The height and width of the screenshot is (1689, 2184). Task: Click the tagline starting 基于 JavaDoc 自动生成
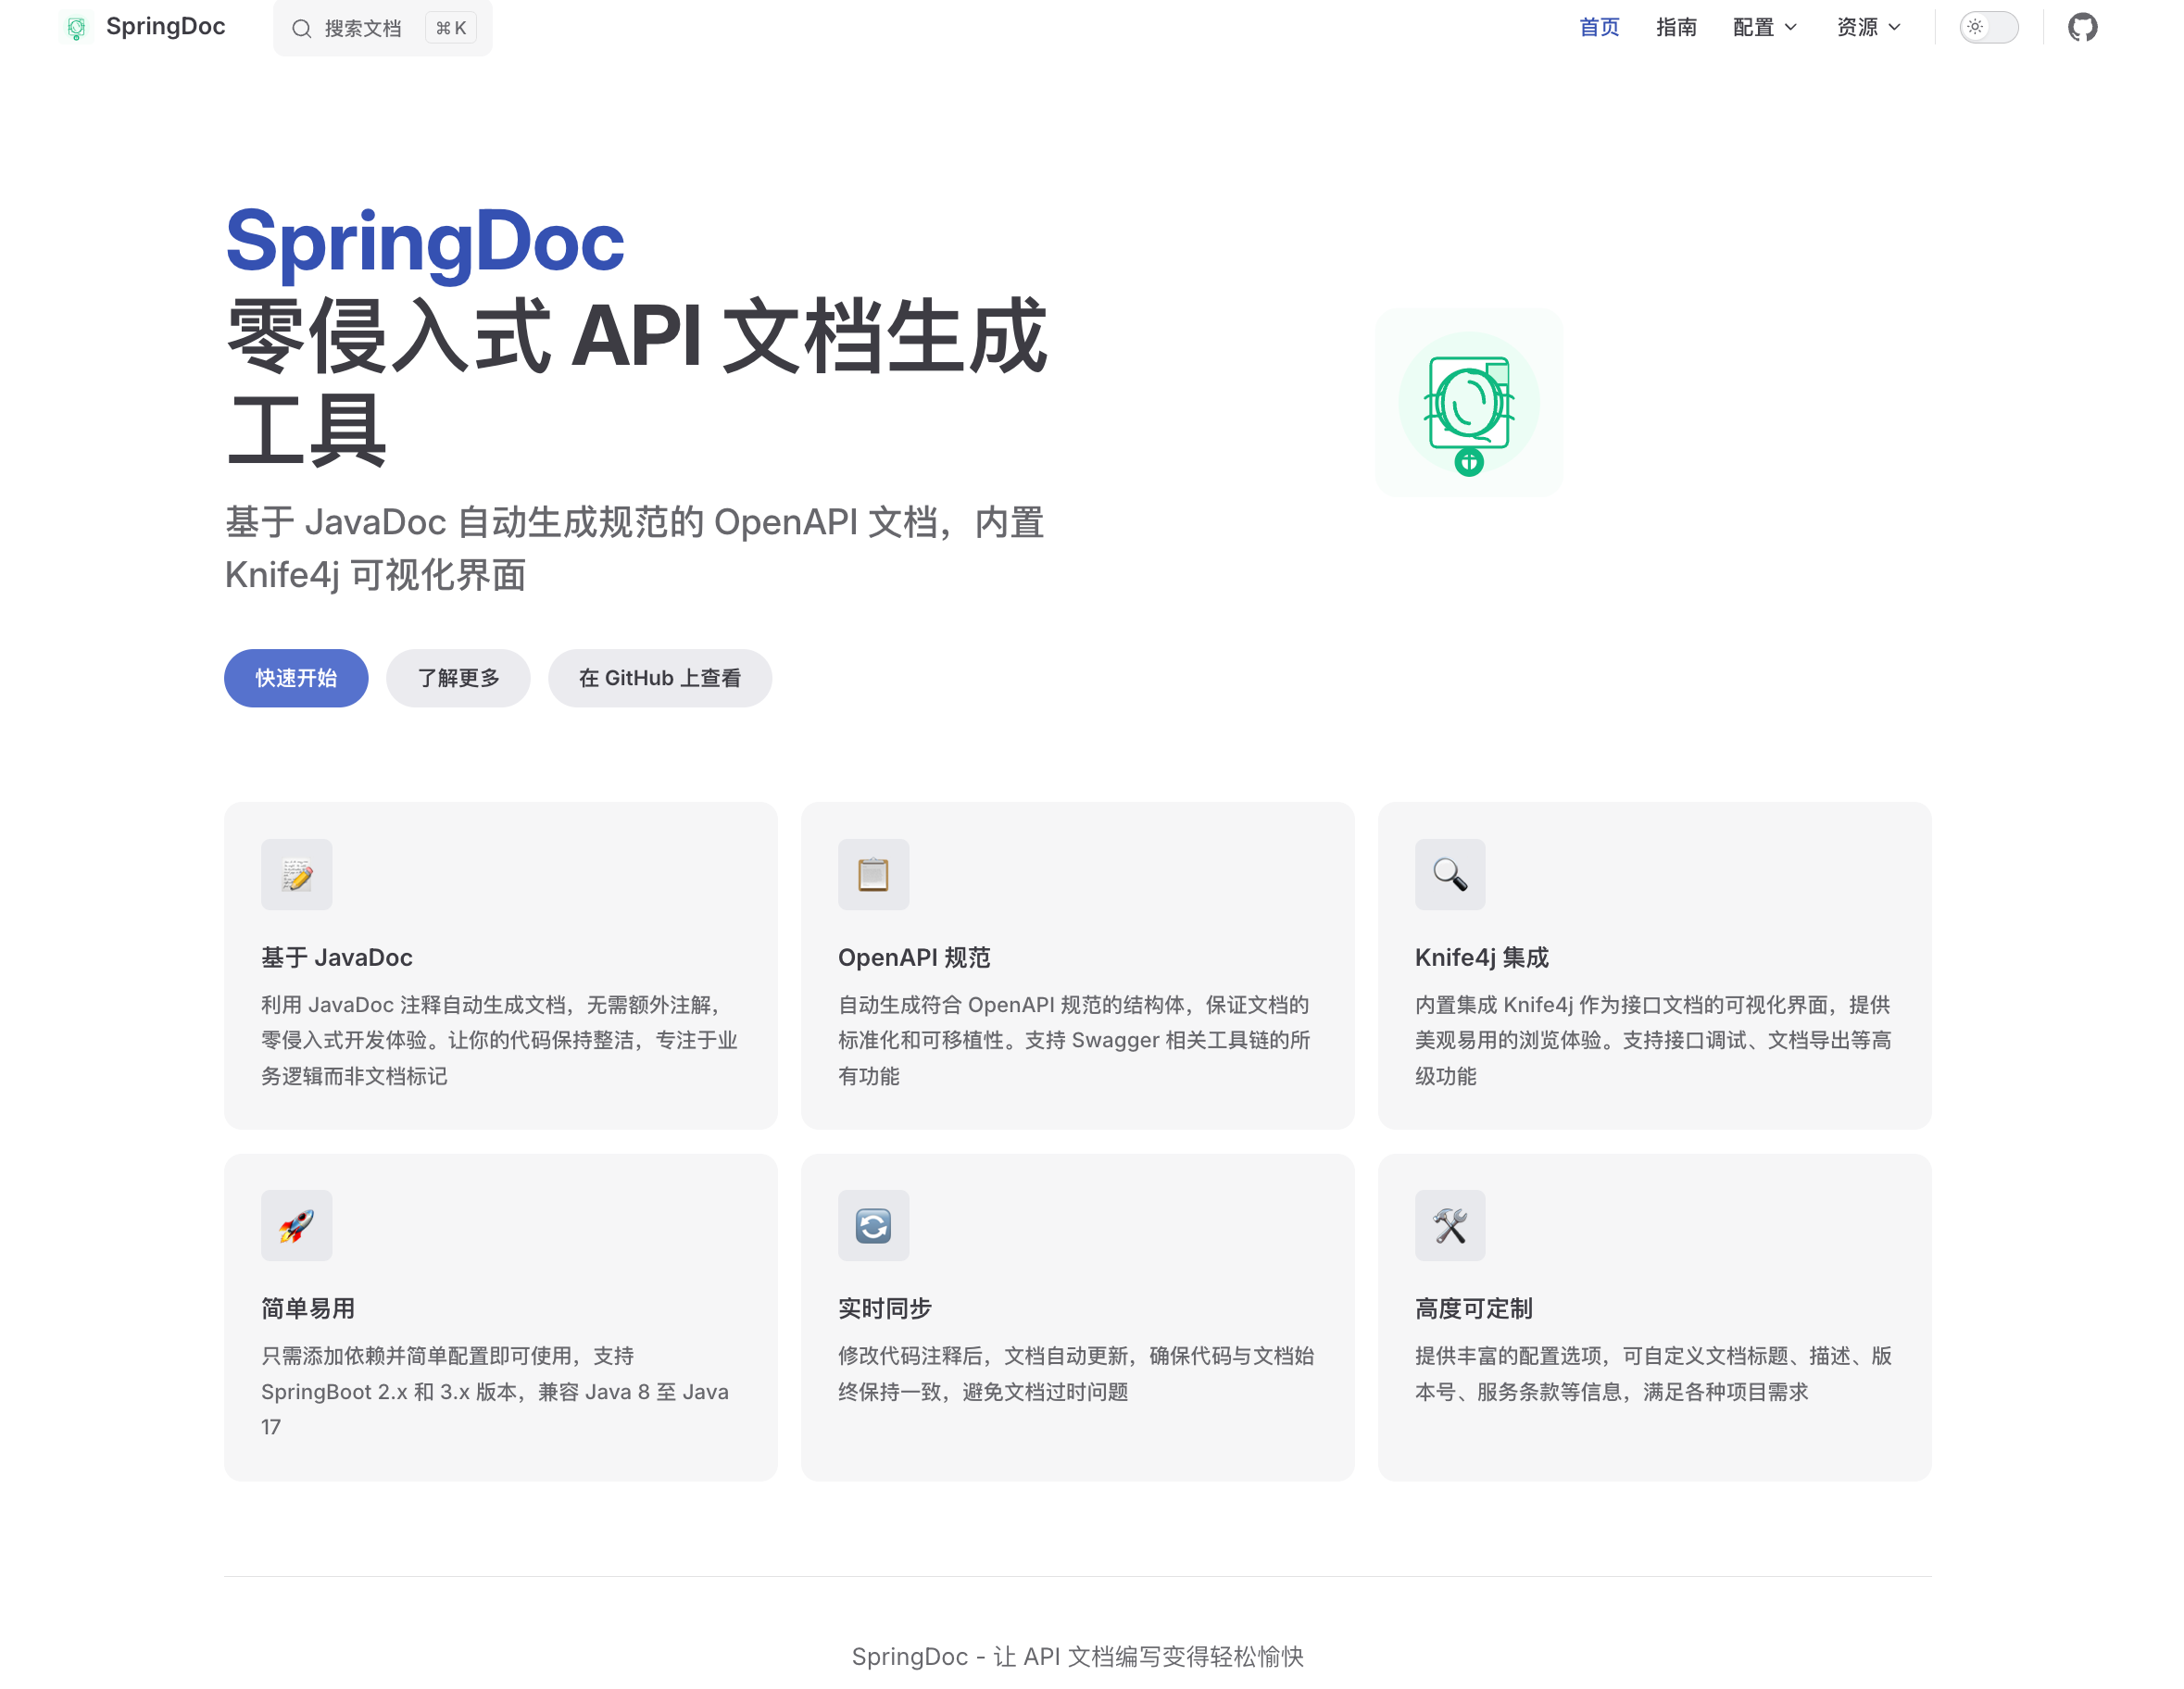tap(635, 548)
